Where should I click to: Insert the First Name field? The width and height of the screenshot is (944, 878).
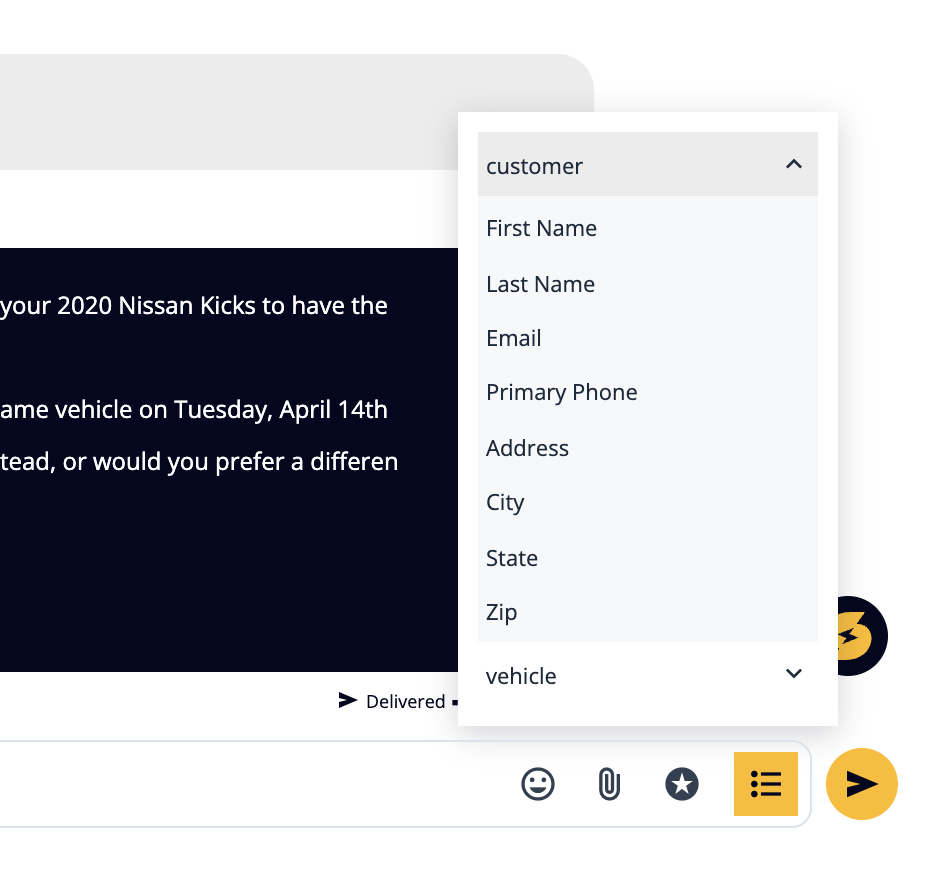tap(648, 228)
